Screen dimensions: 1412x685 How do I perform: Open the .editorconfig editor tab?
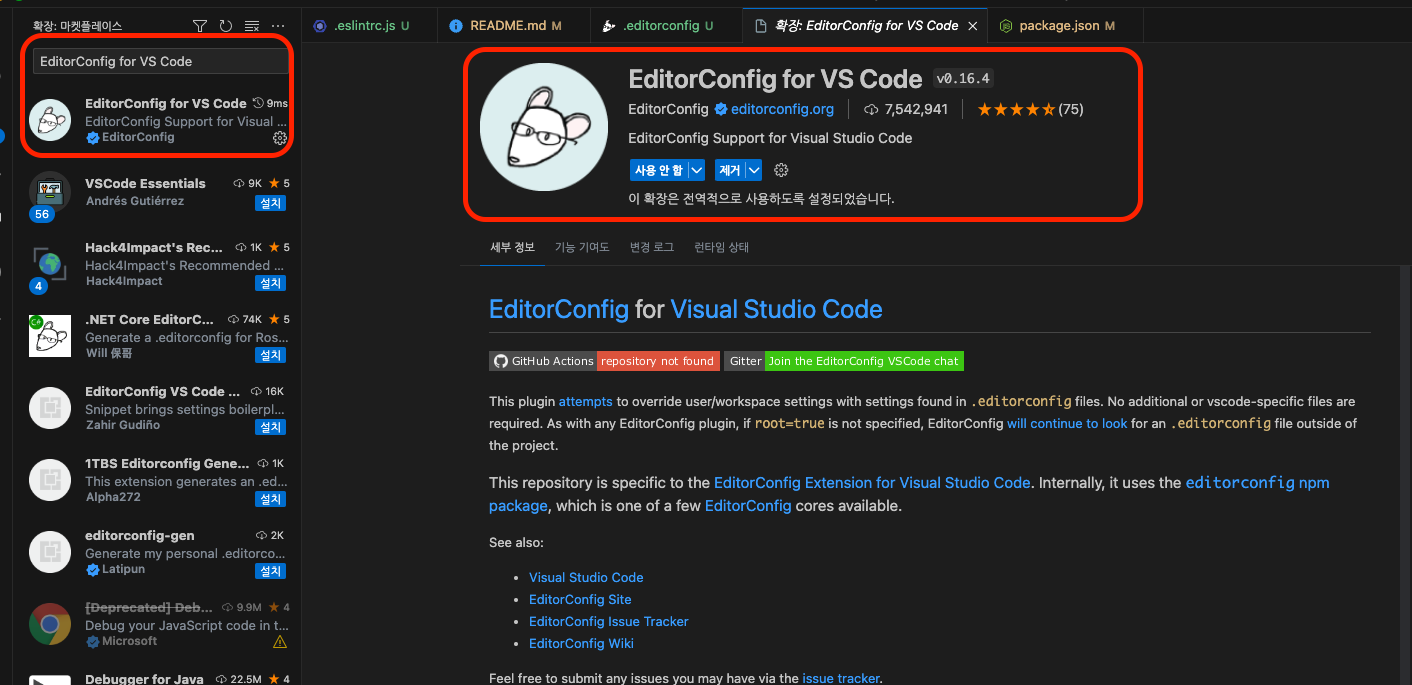point(664,25)
